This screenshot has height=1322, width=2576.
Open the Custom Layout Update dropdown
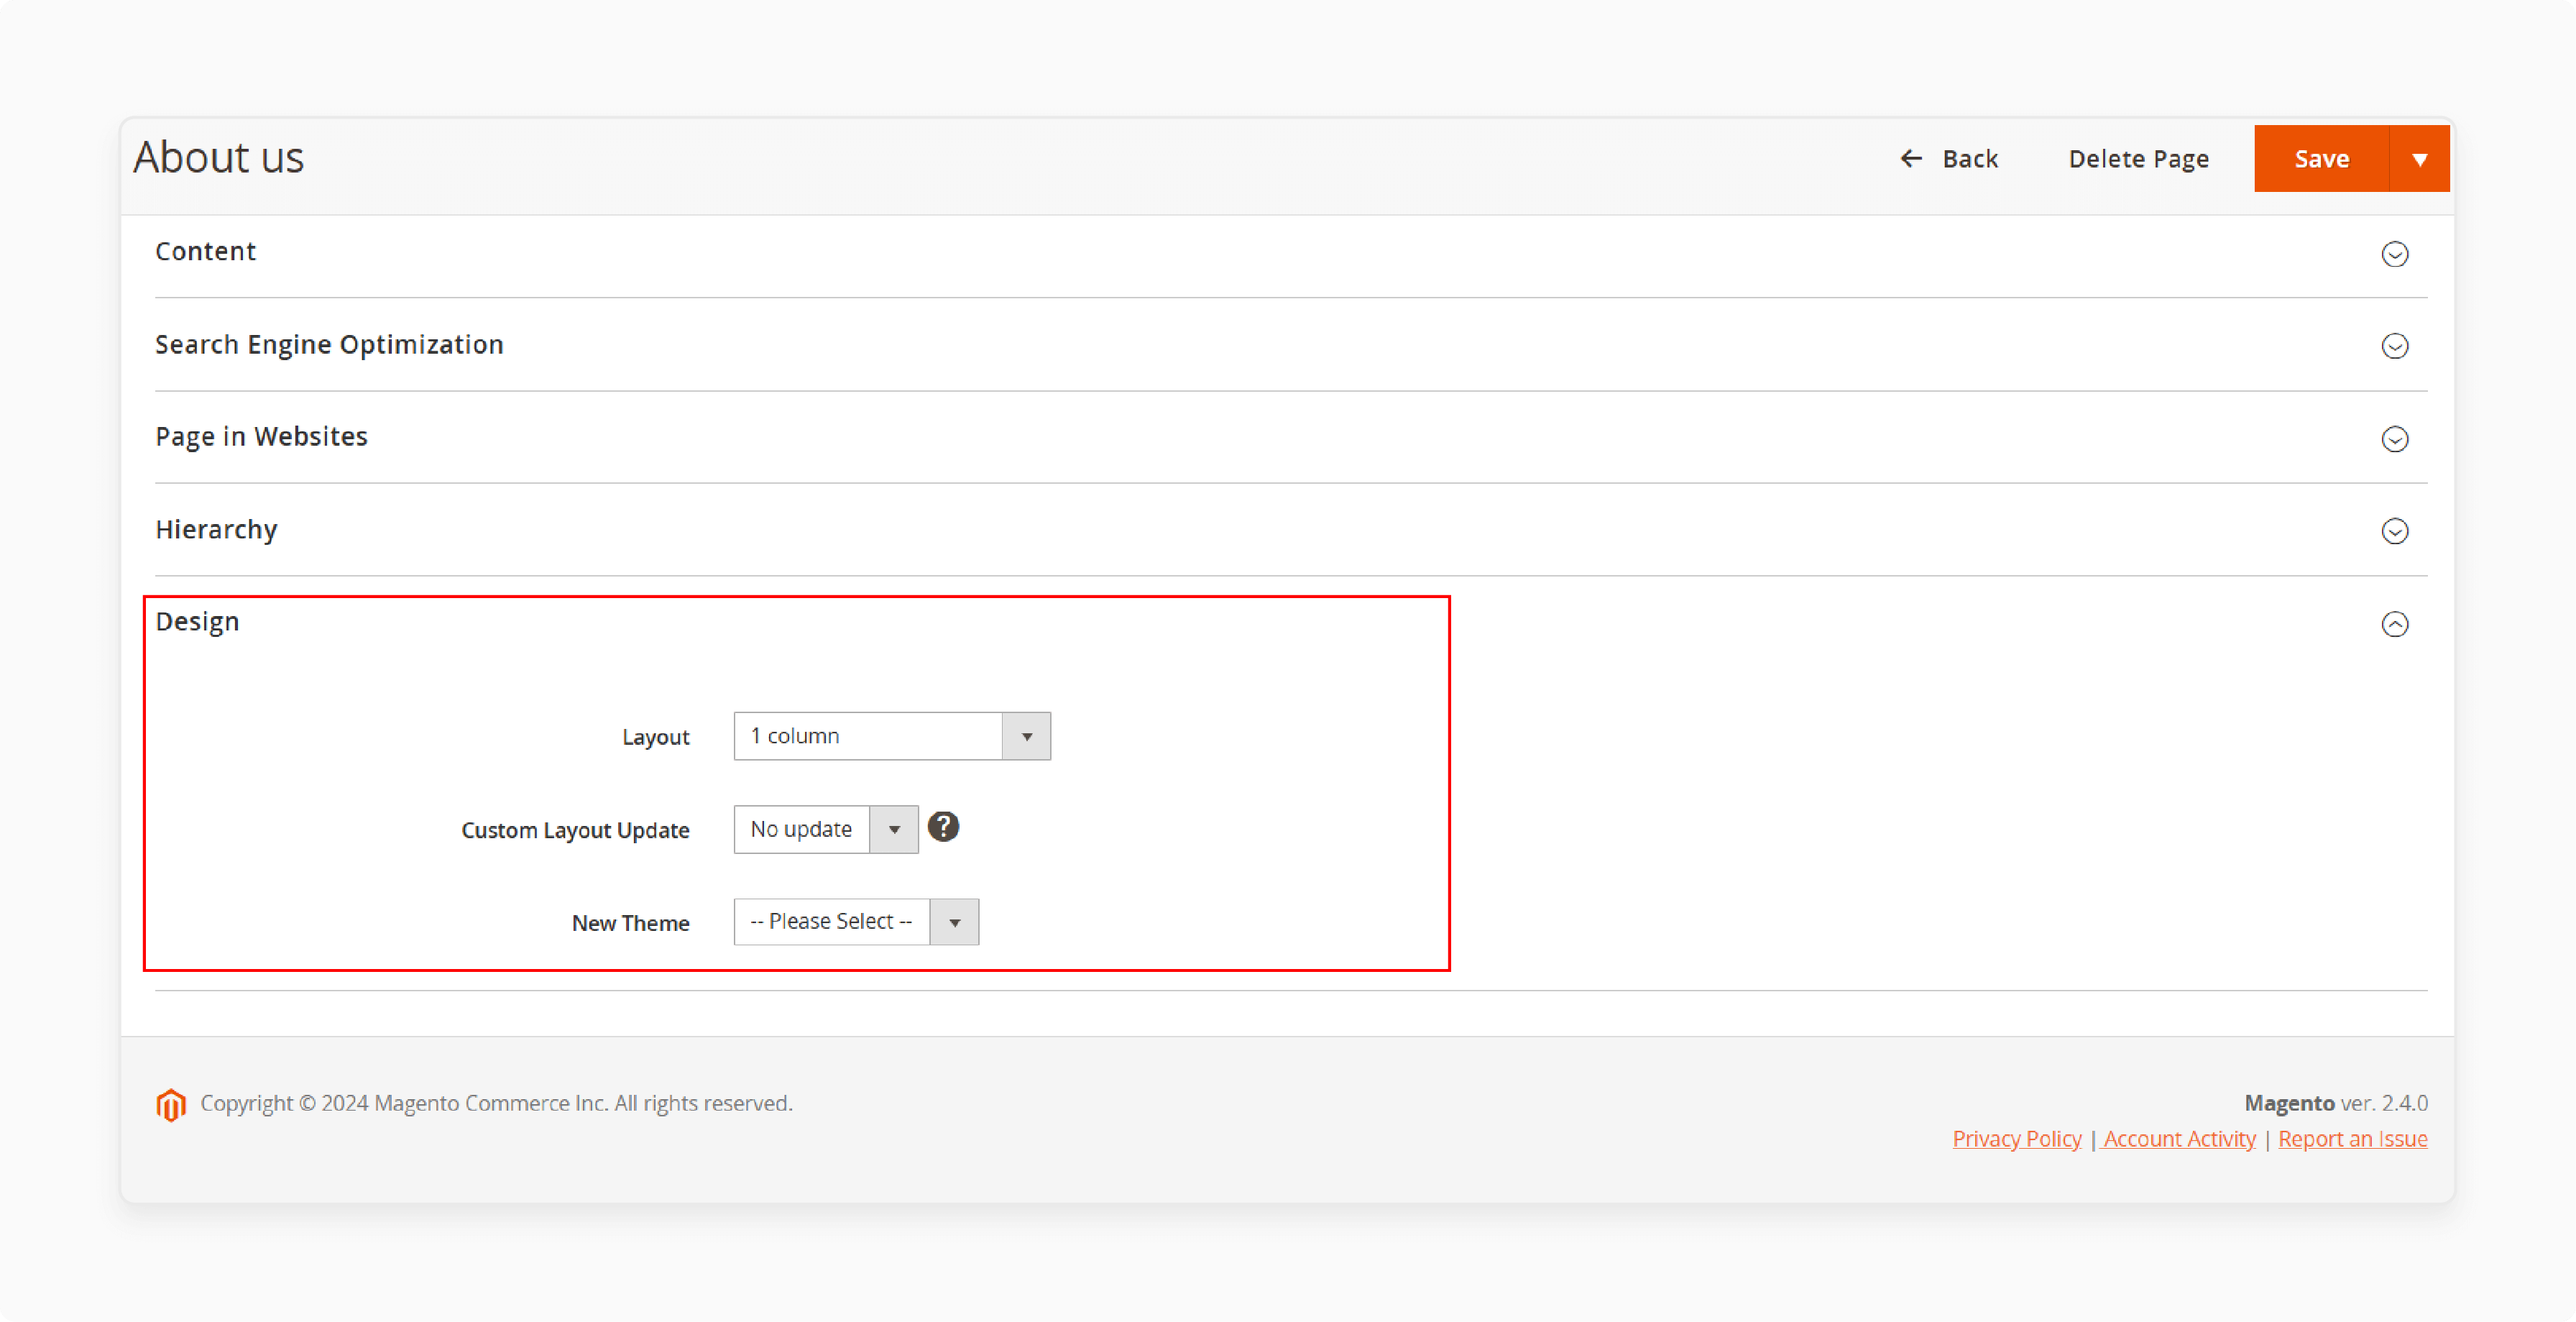point(826,829)
